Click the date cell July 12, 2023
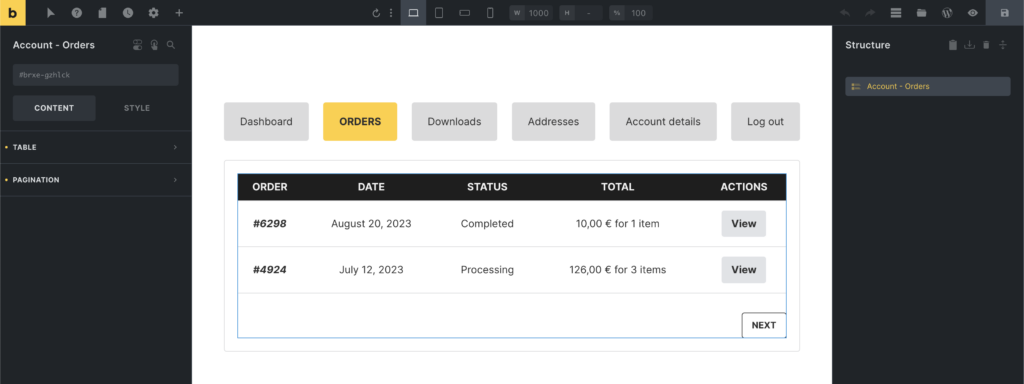This screenshot has height=384, width=1024. point(371,270)
